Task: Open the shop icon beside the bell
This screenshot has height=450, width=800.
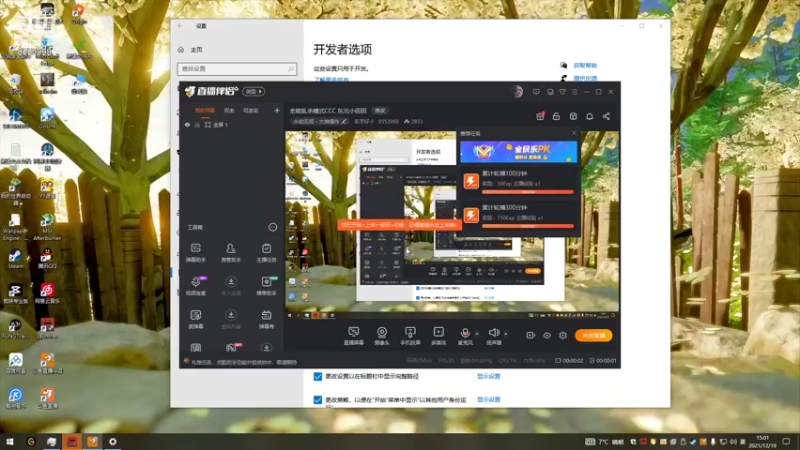Action: pos(573,116)
